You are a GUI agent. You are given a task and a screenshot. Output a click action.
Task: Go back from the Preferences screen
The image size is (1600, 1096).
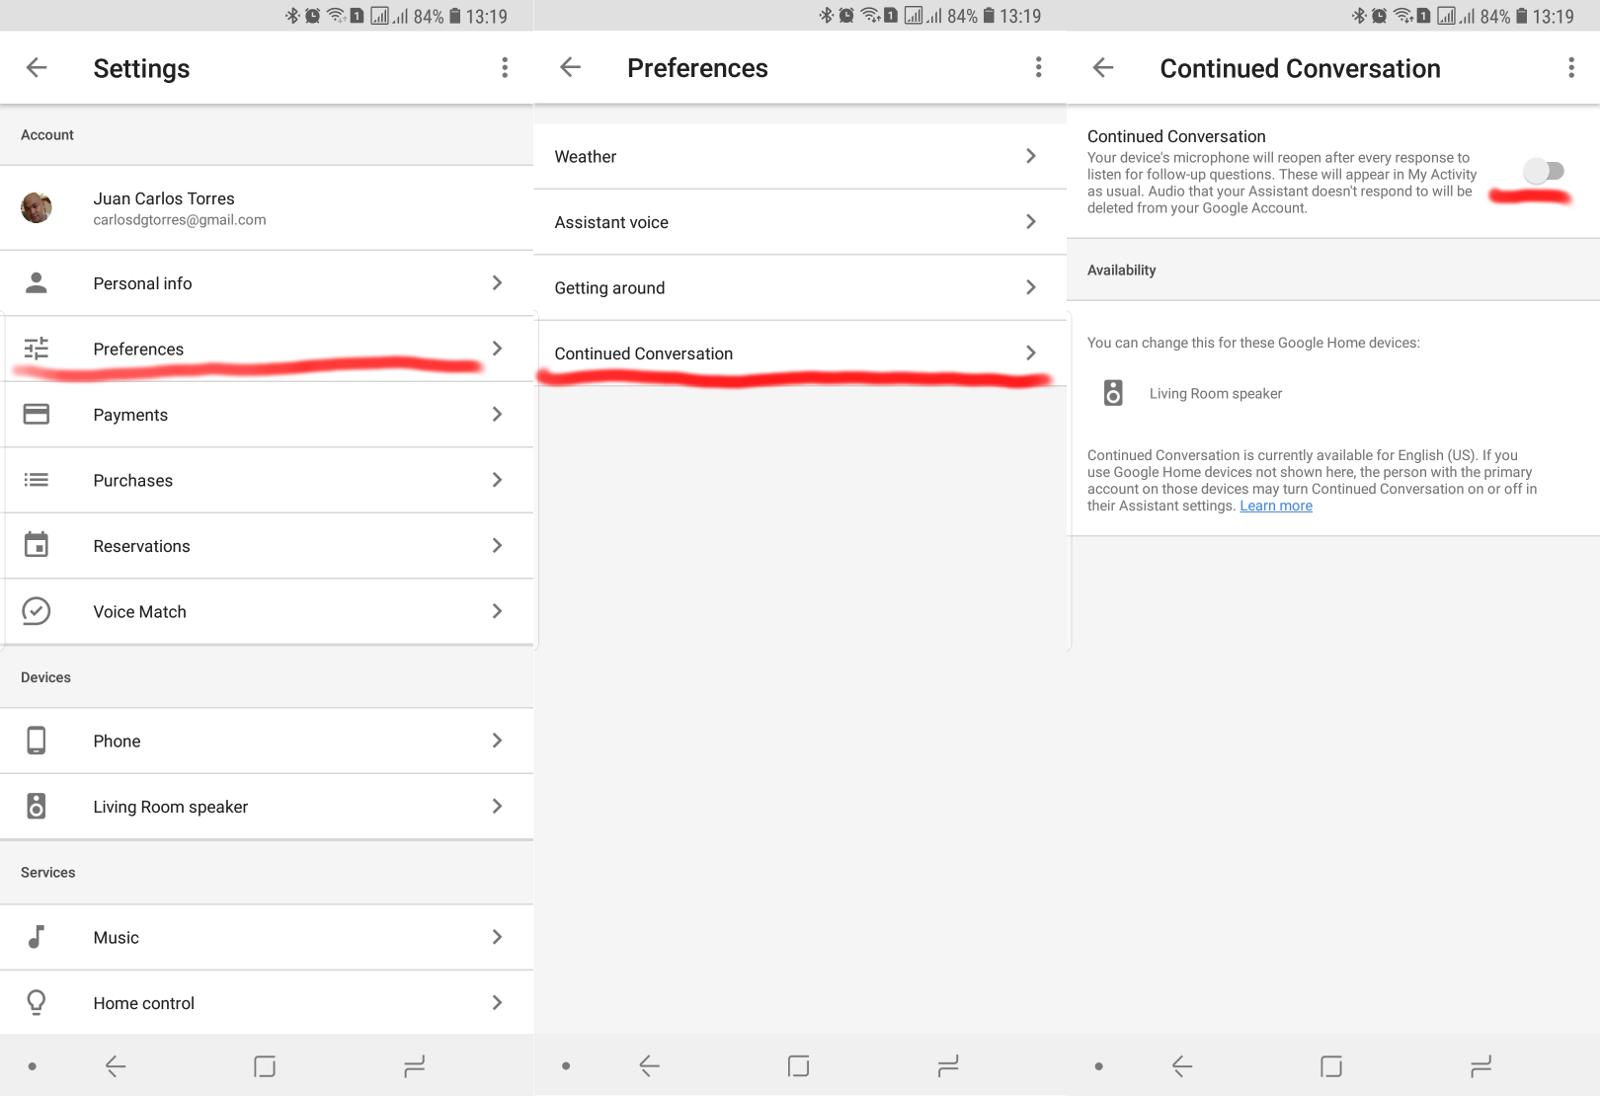(x=570, y=68)
